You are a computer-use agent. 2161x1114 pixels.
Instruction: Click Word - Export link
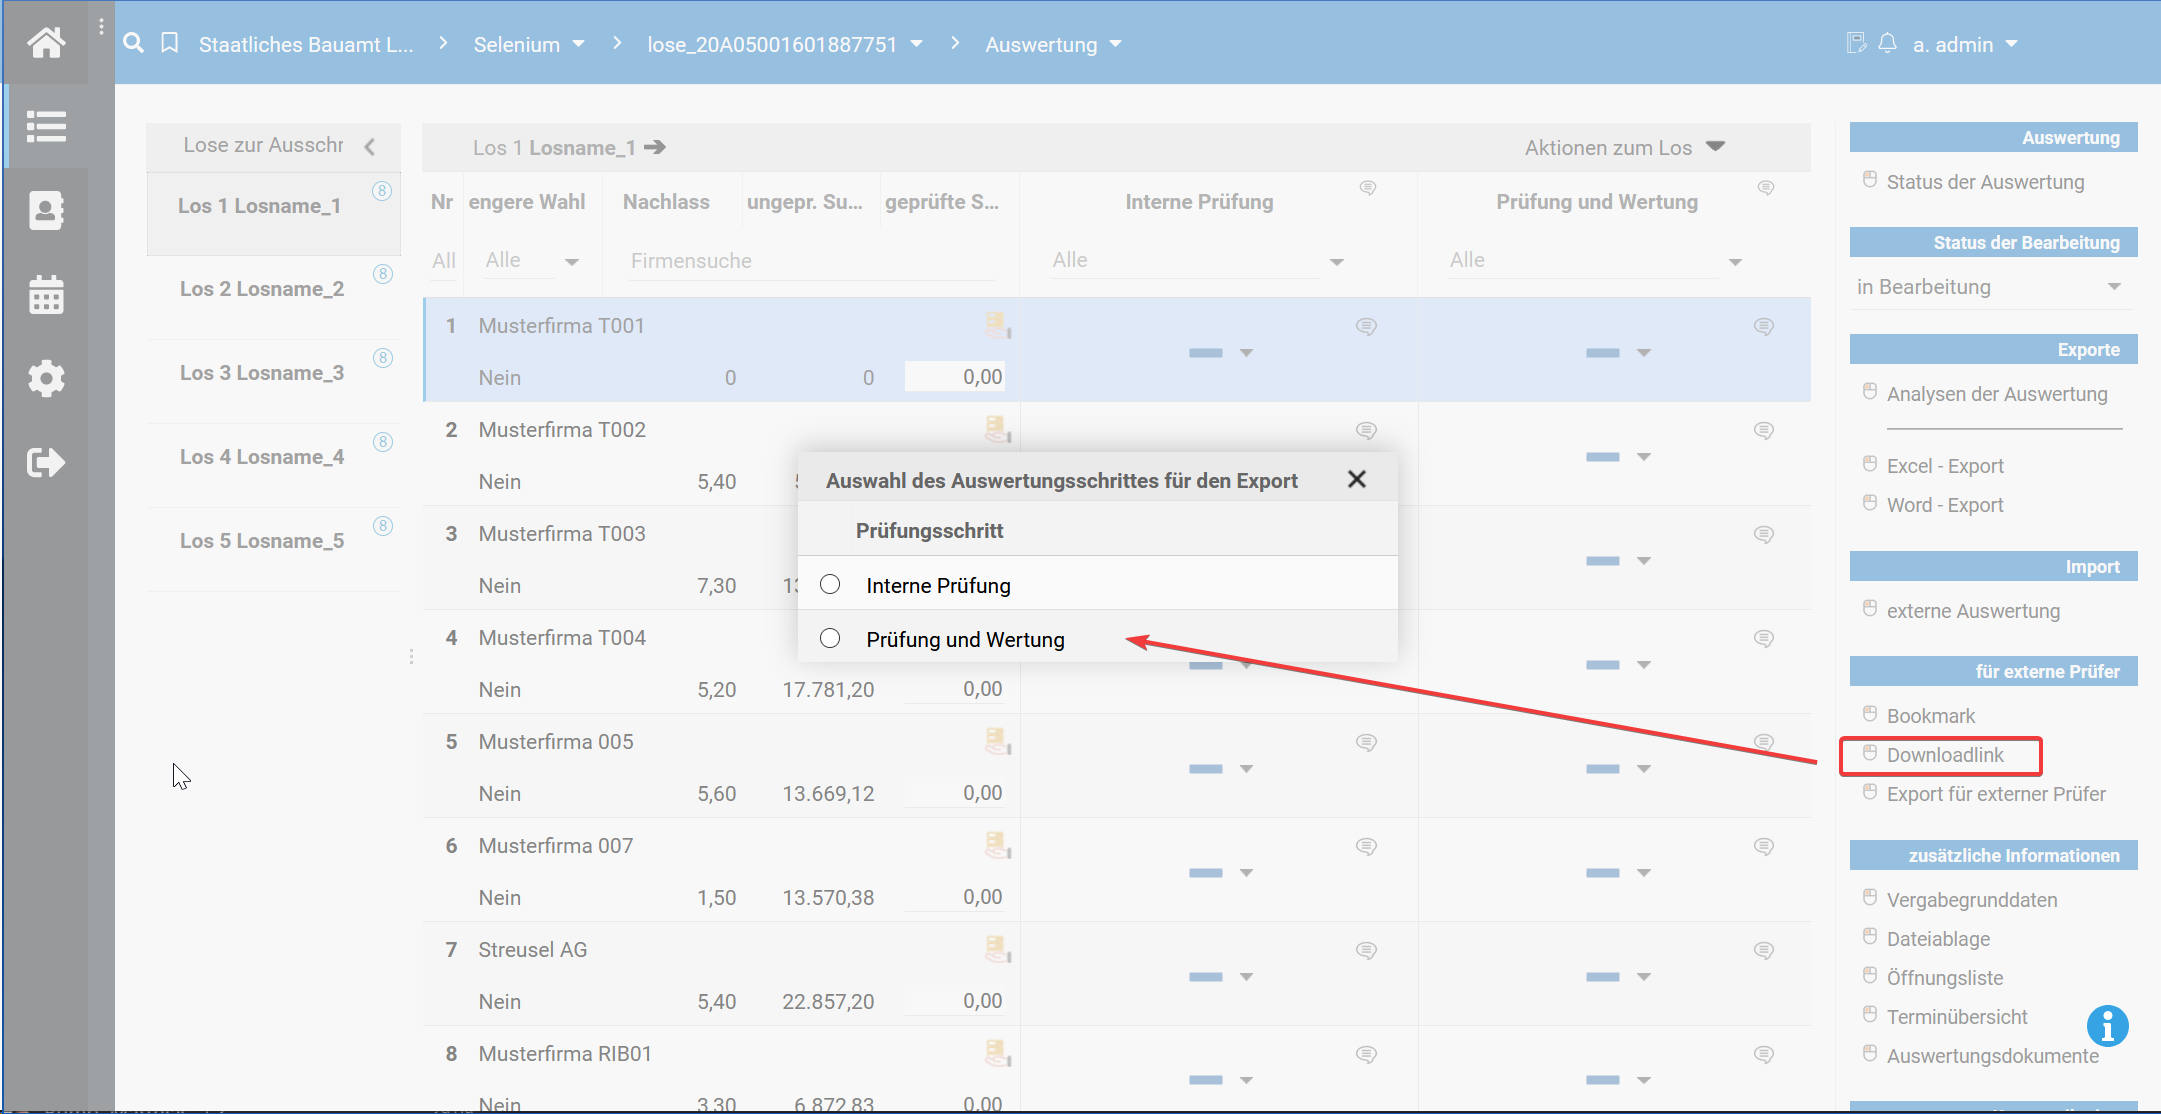1945,504
